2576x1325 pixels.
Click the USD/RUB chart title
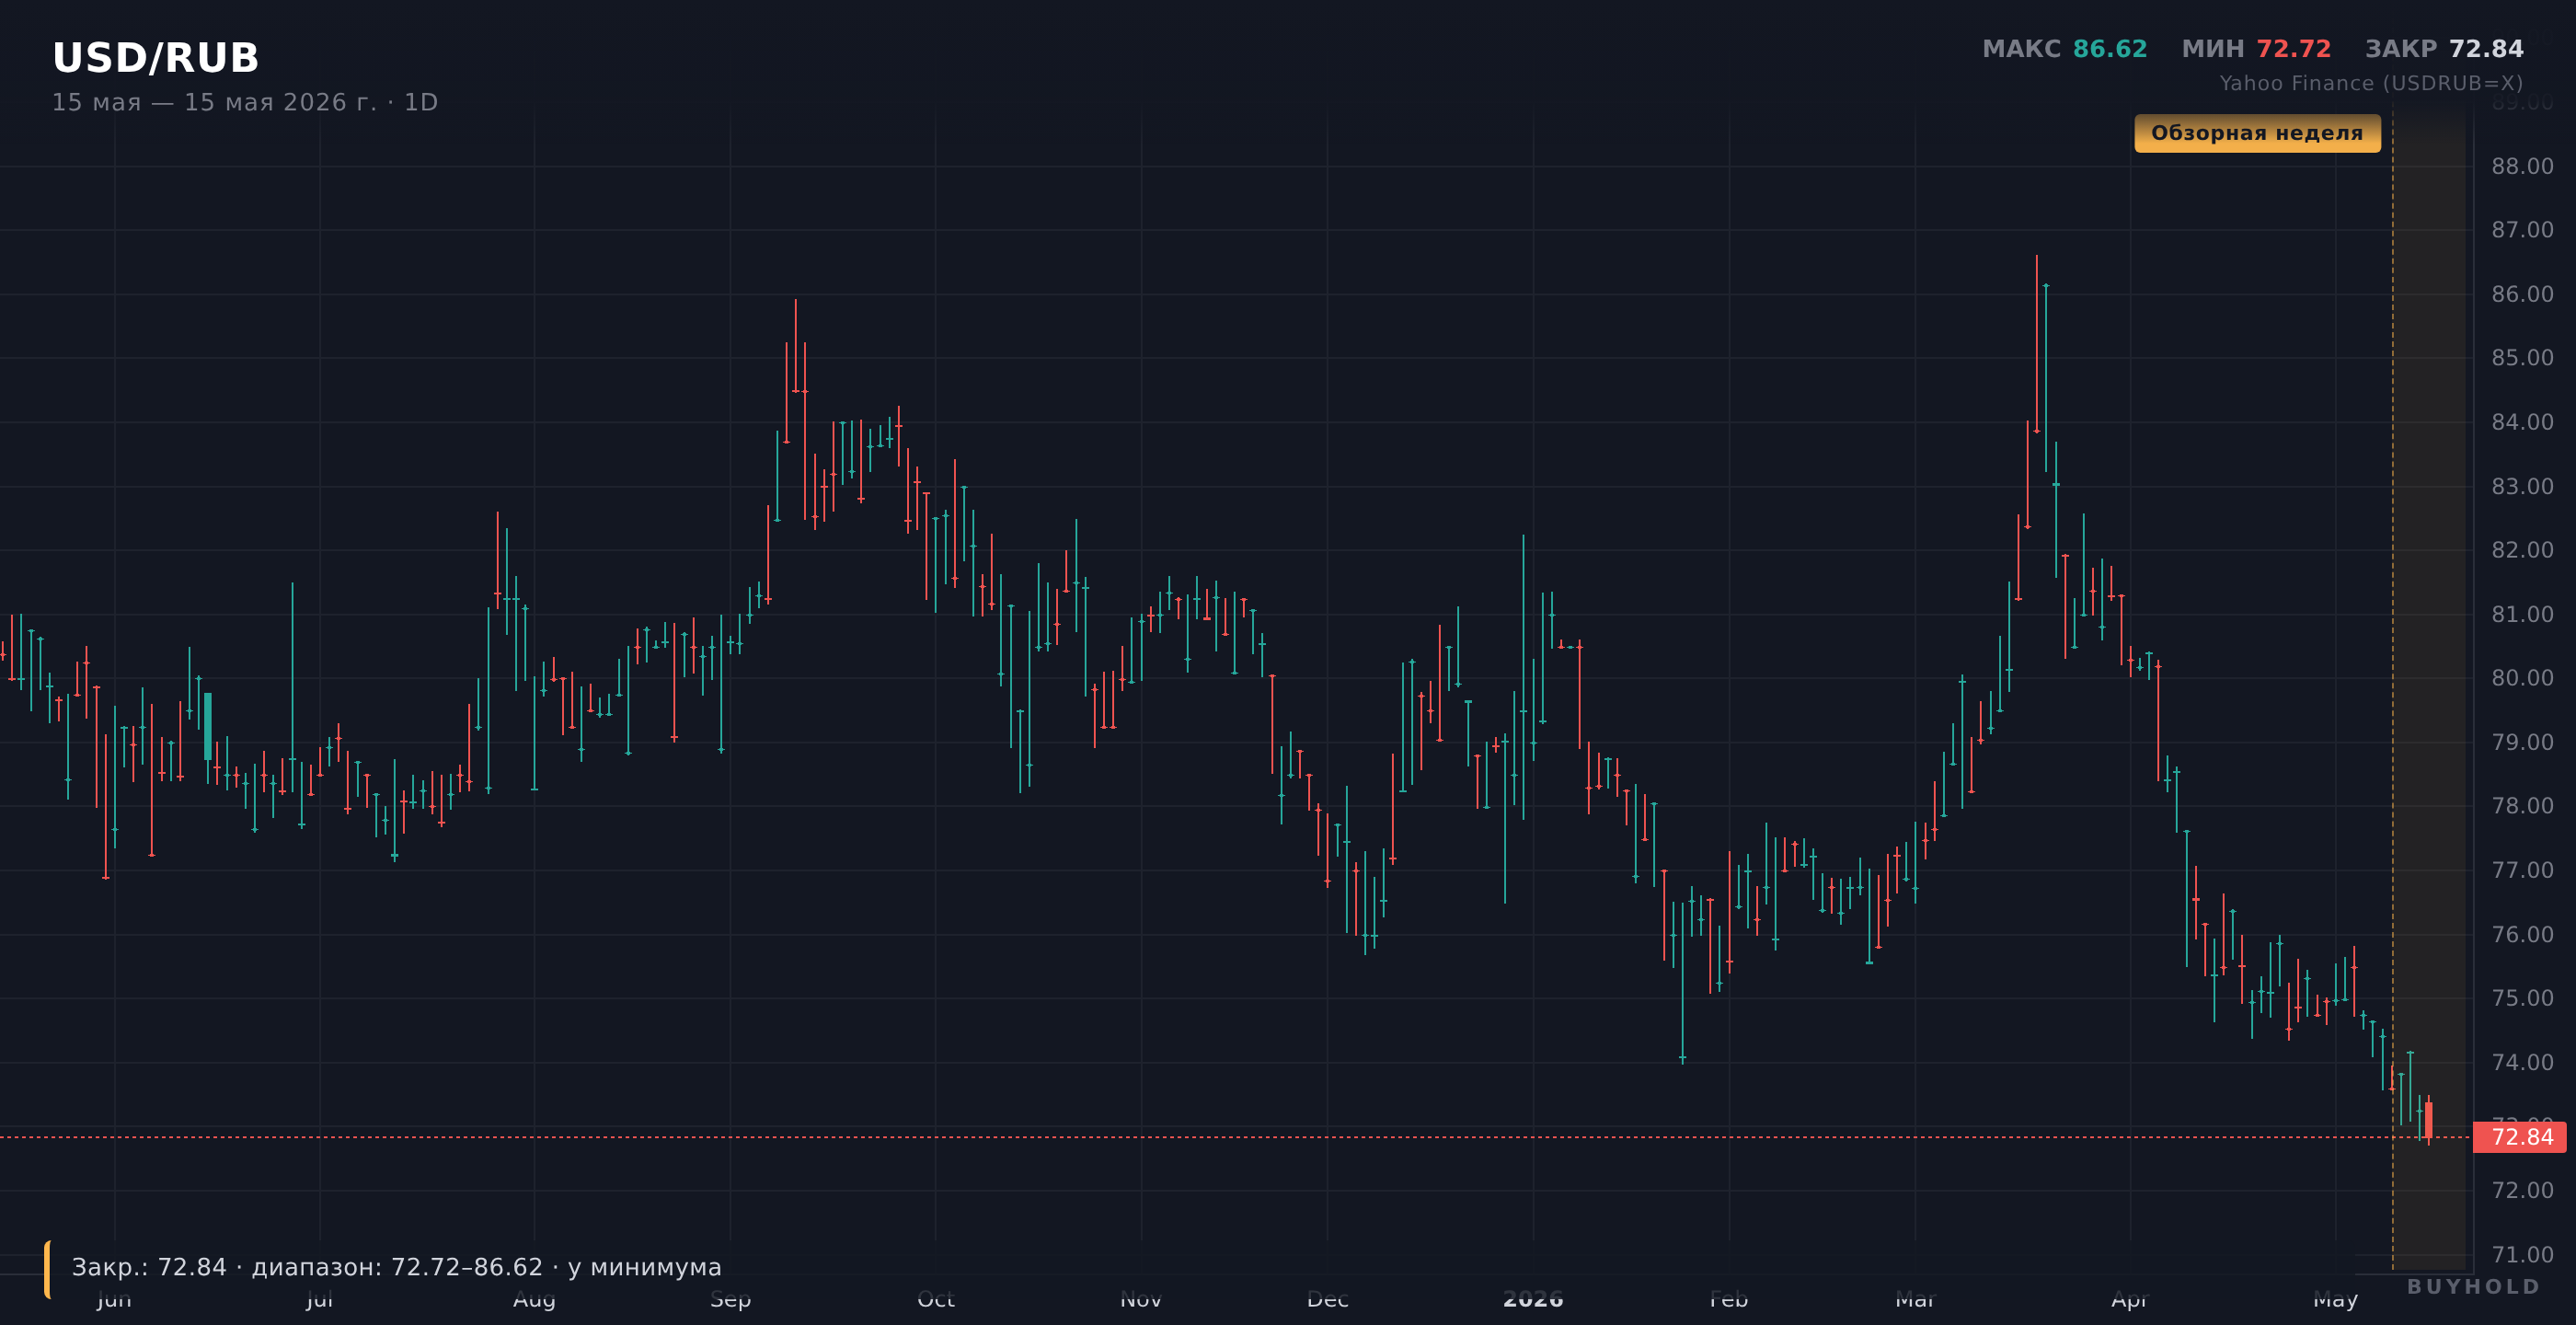[155, 58]
